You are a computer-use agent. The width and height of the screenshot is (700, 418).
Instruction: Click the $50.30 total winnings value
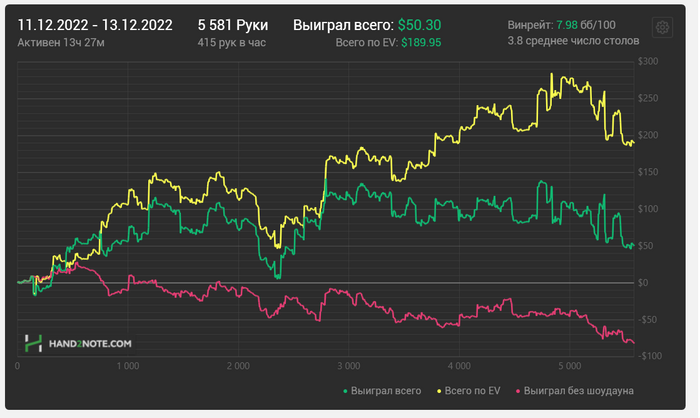pyautogui.click(x=419, y=25)
